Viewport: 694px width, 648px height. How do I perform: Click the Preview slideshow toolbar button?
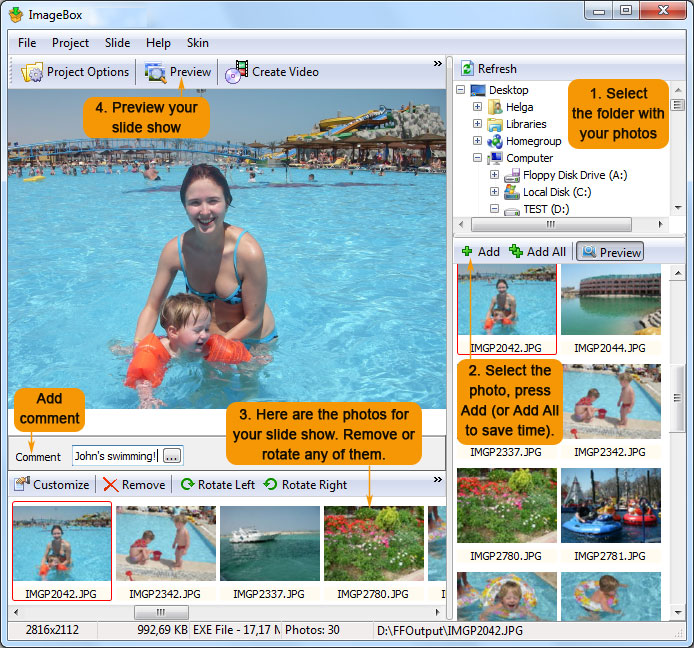(x=178, y=72)
